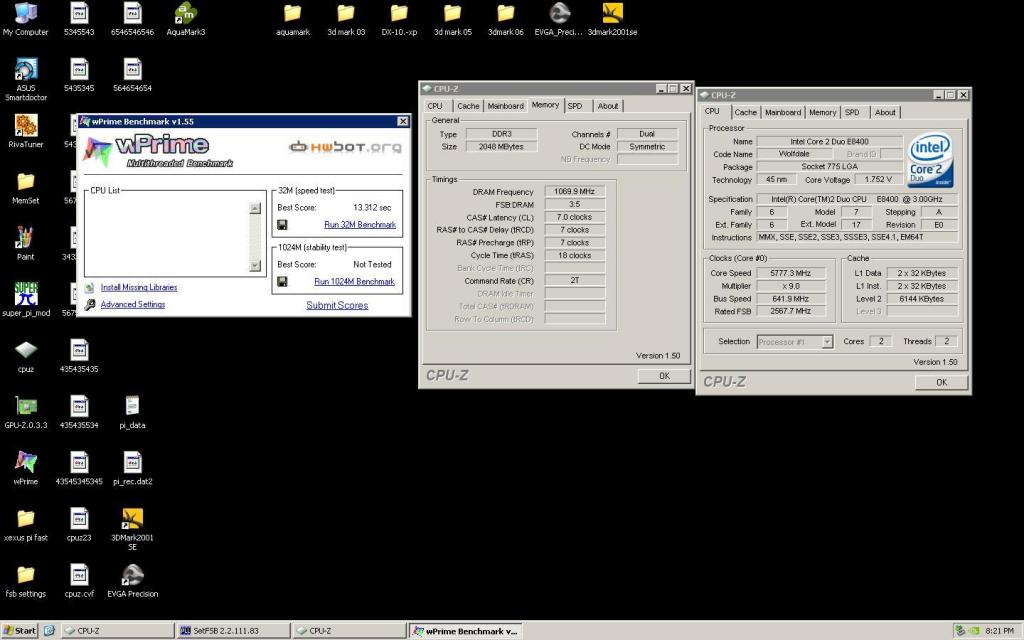Viewport: 1024px width, 640px height.
Task: Click OK in memory CPU-Z window
Action: 664,376
